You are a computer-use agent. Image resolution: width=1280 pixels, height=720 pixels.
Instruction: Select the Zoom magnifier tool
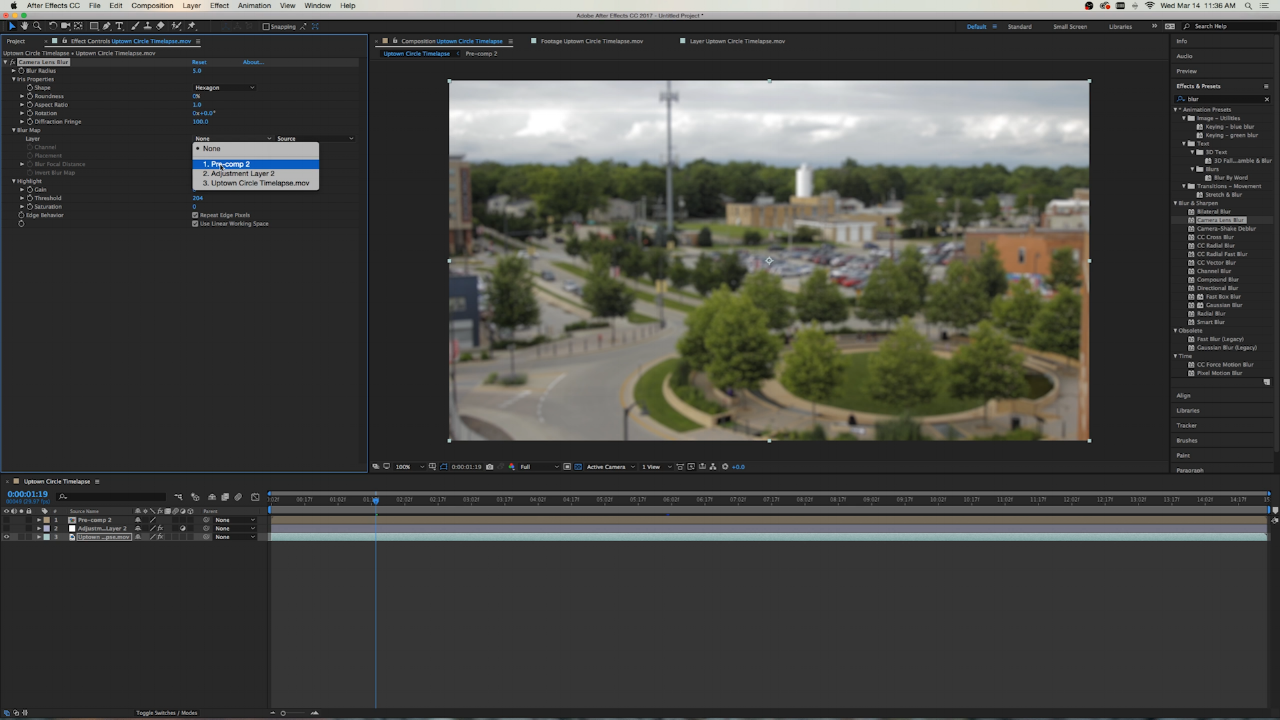37,26
